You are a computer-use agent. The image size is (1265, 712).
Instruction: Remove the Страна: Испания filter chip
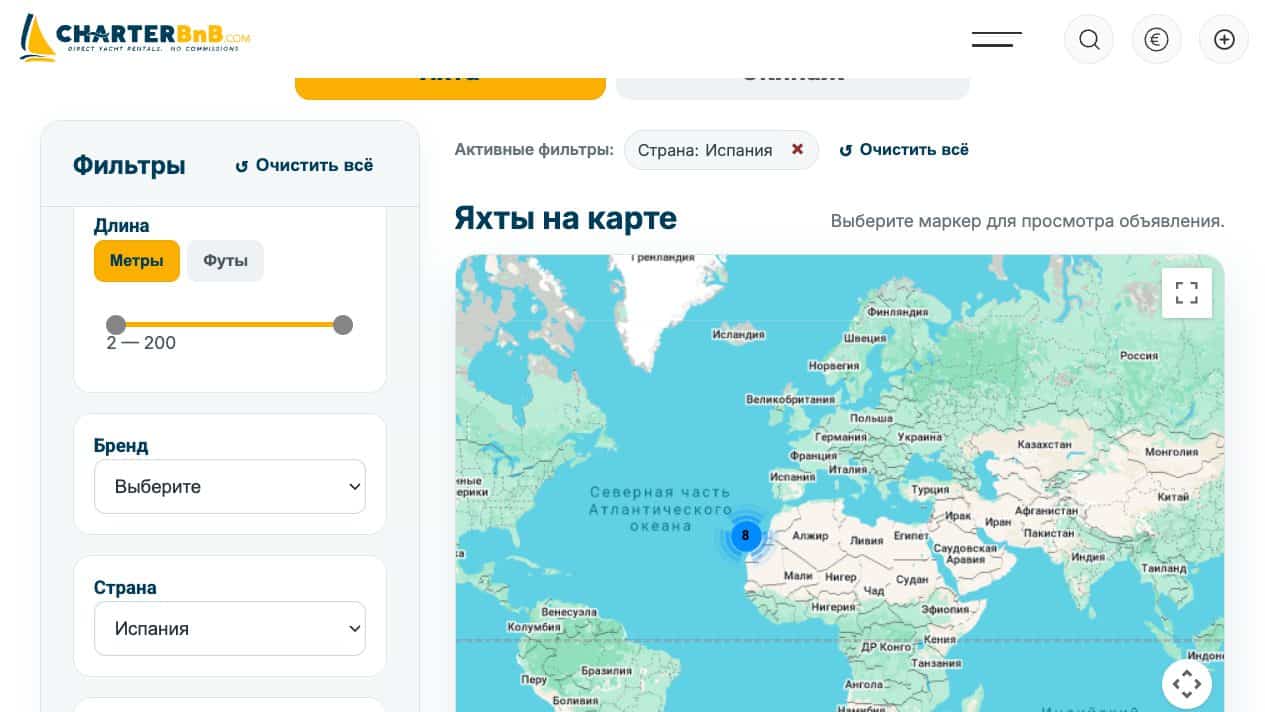[x=797, y=149]
